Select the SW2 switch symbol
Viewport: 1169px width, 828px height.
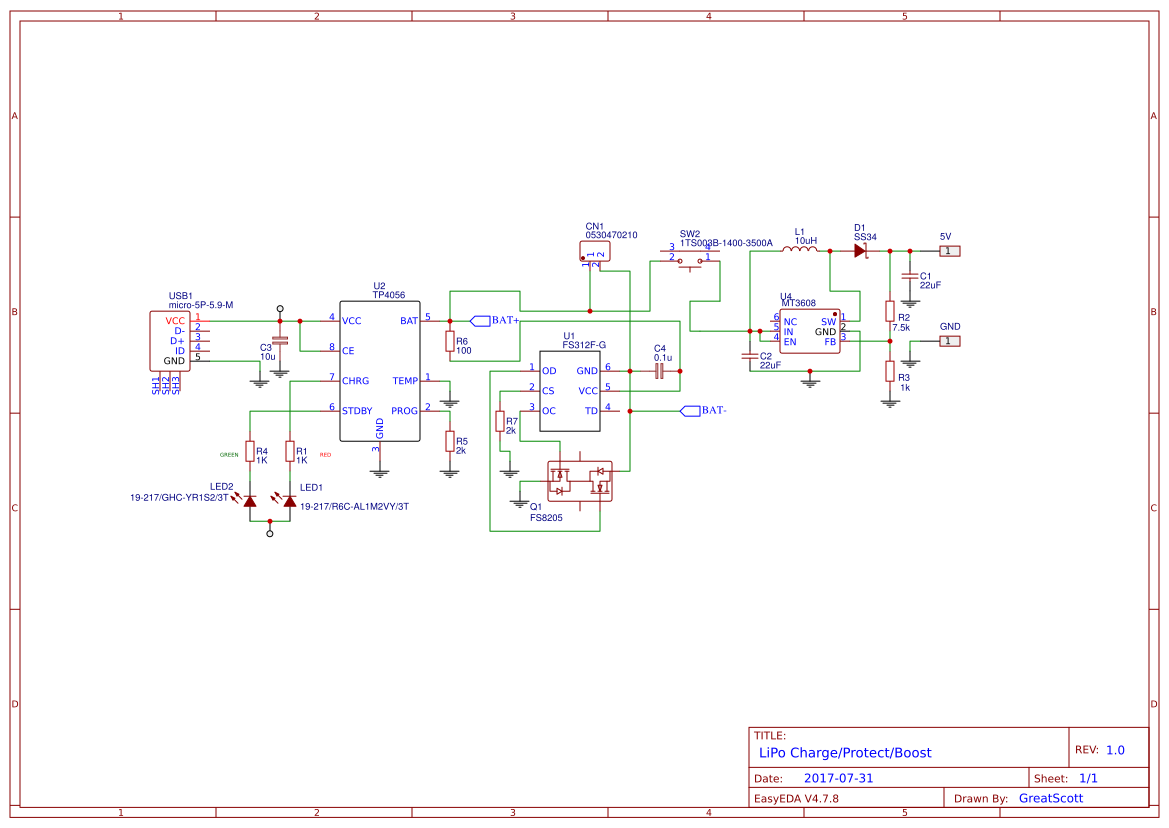[x=690, y=260]
